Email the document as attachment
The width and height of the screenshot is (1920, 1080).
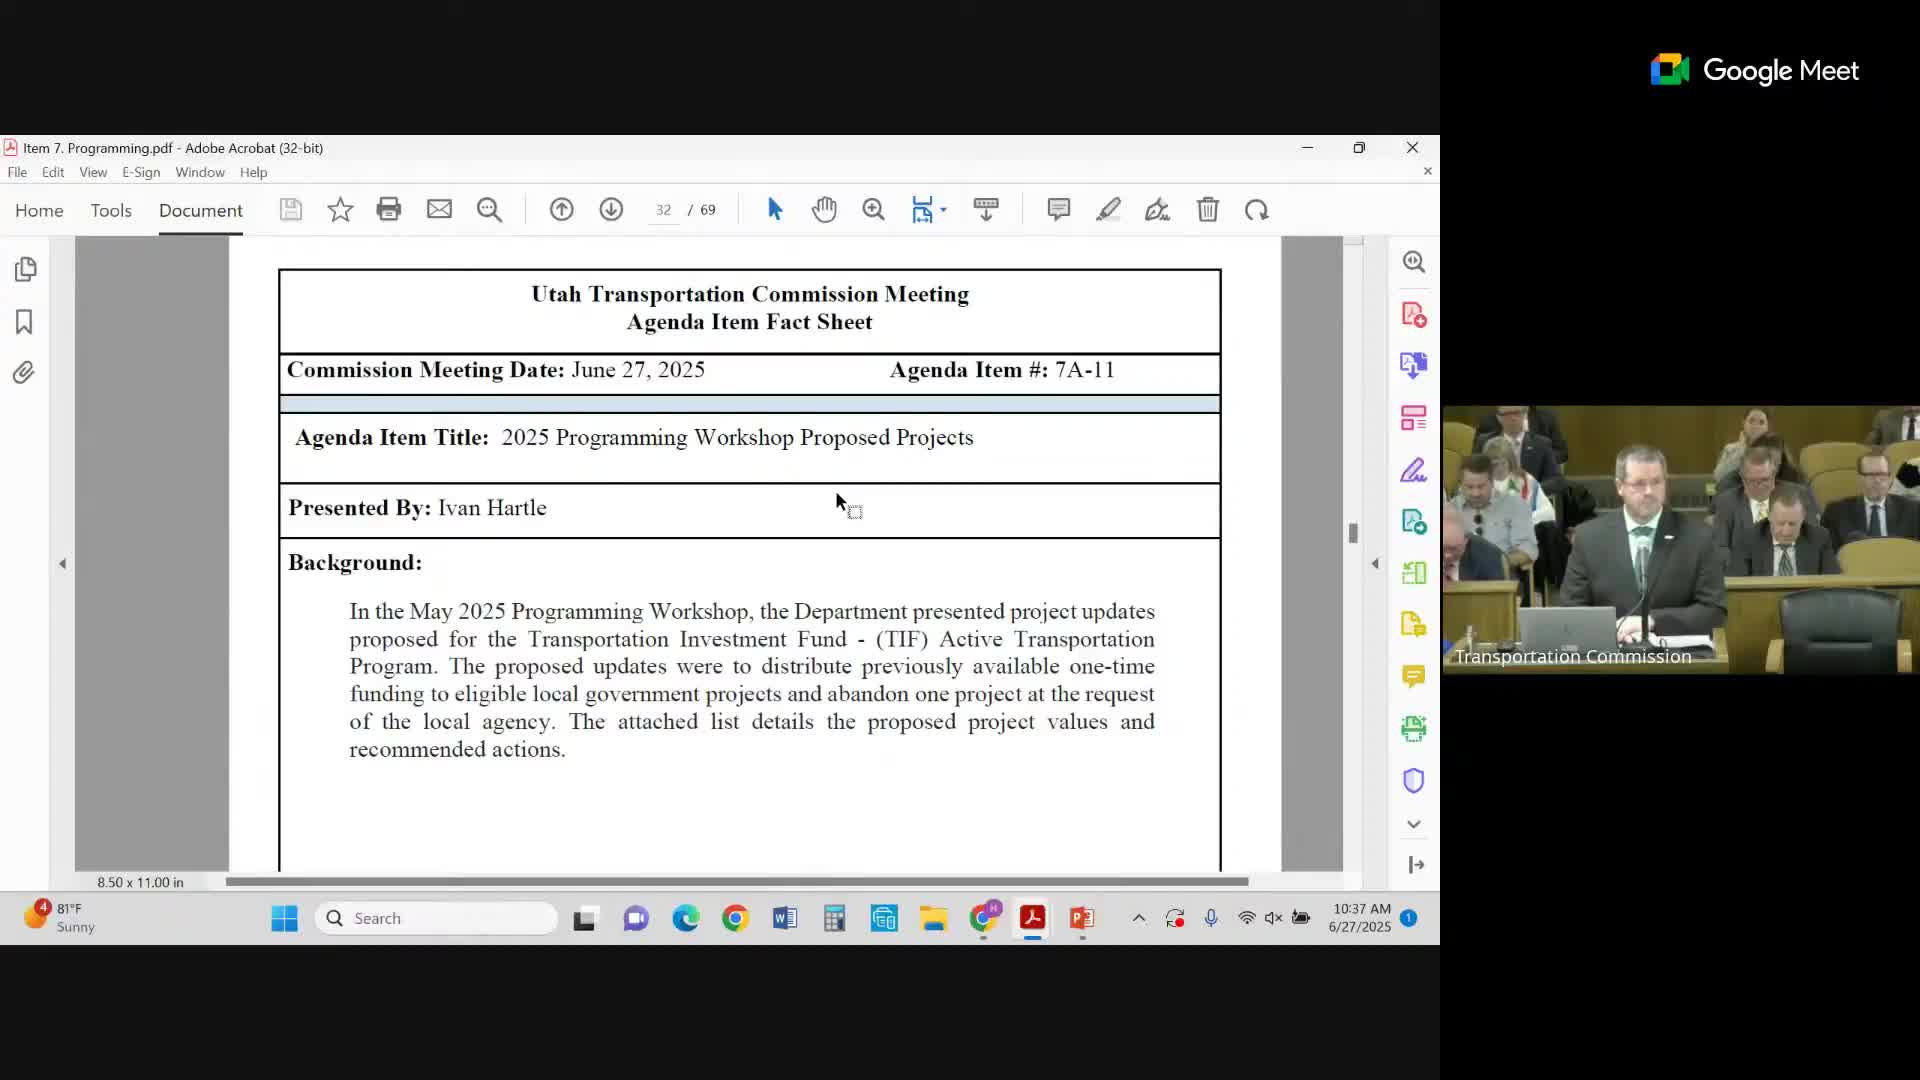point(440,209)
